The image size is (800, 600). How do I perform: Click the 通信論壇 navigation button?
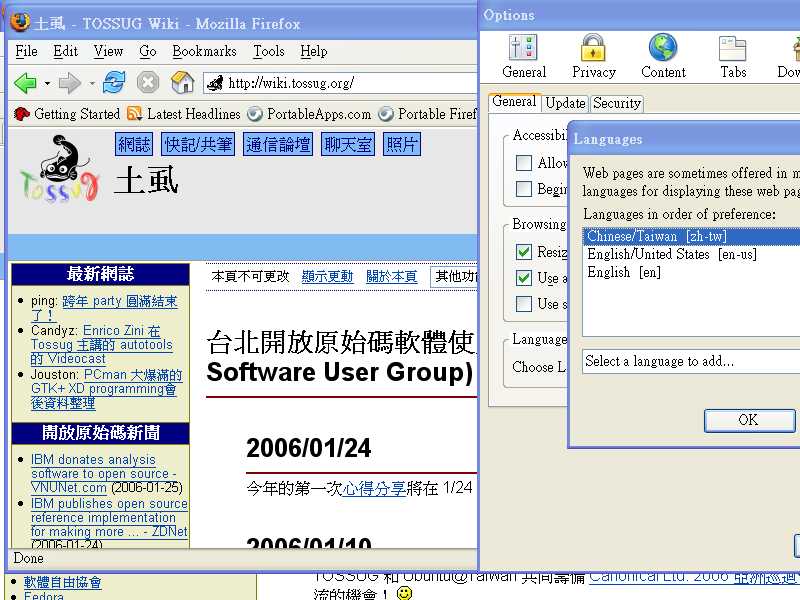pos(278,144)
